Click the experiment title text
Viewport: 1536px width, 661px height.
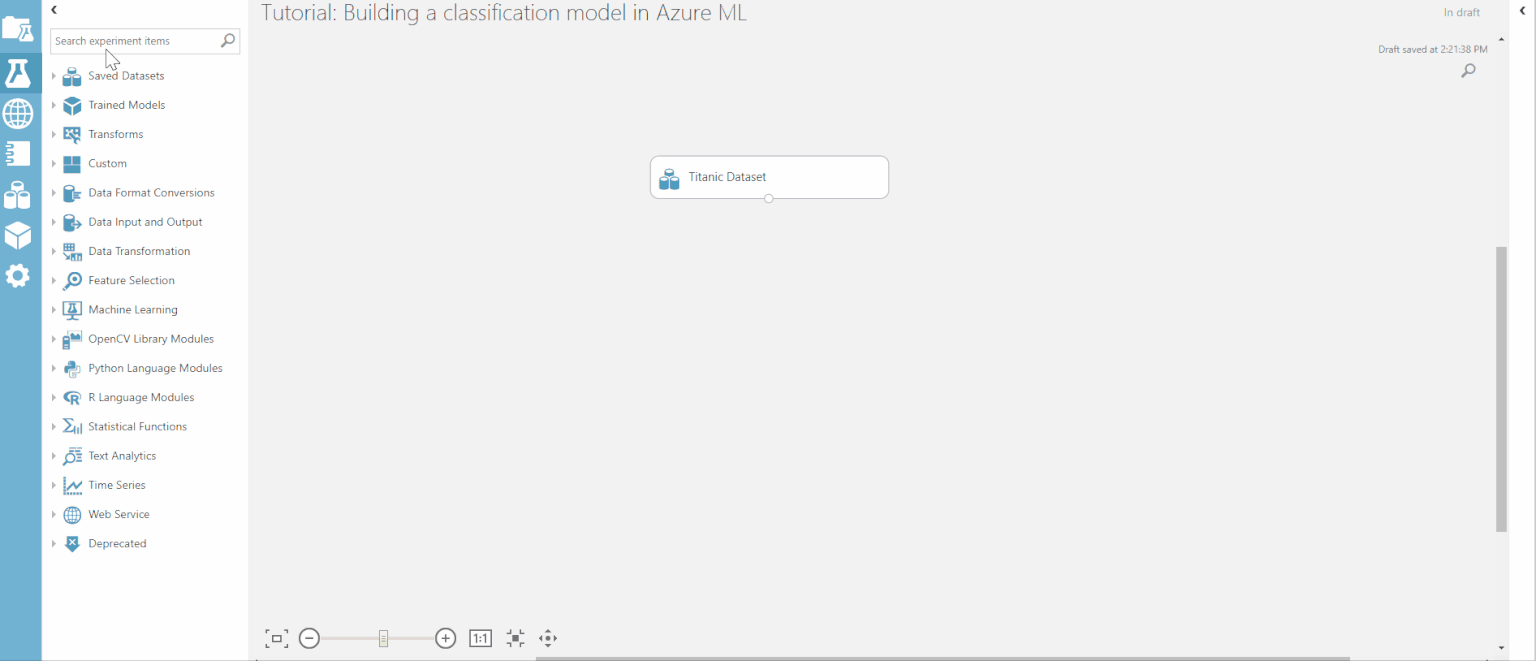coord(504,13)
